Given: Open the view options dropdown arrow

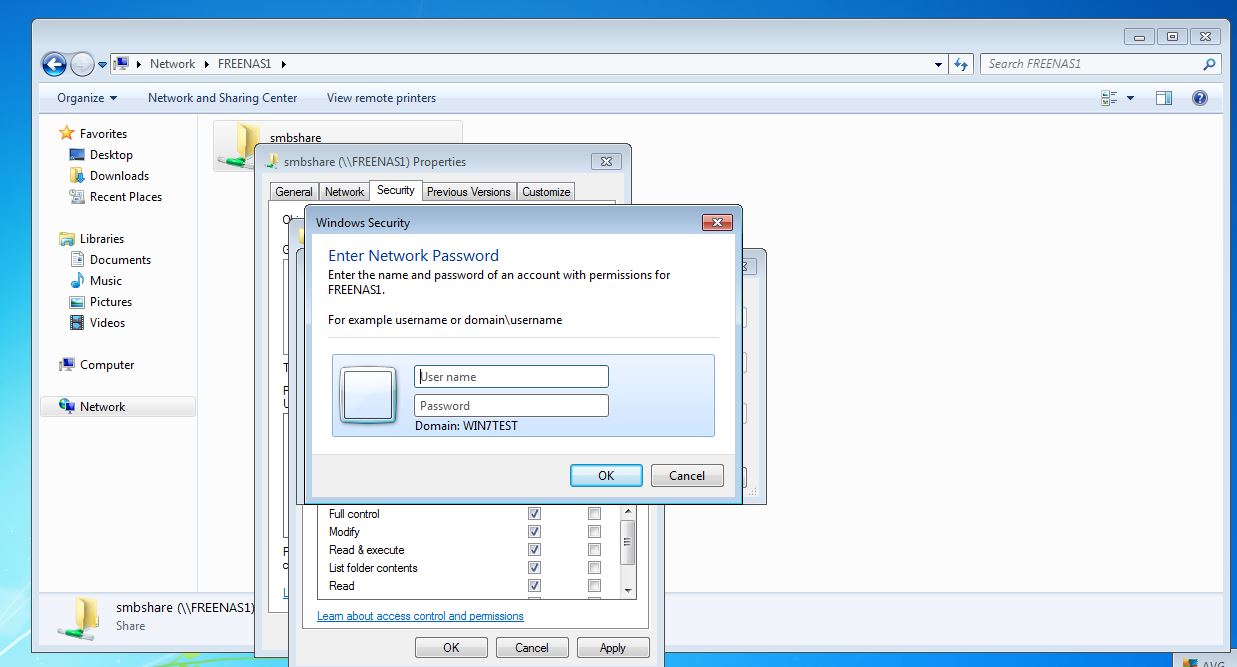Looking at the screenshot, I should (1131, 98).
